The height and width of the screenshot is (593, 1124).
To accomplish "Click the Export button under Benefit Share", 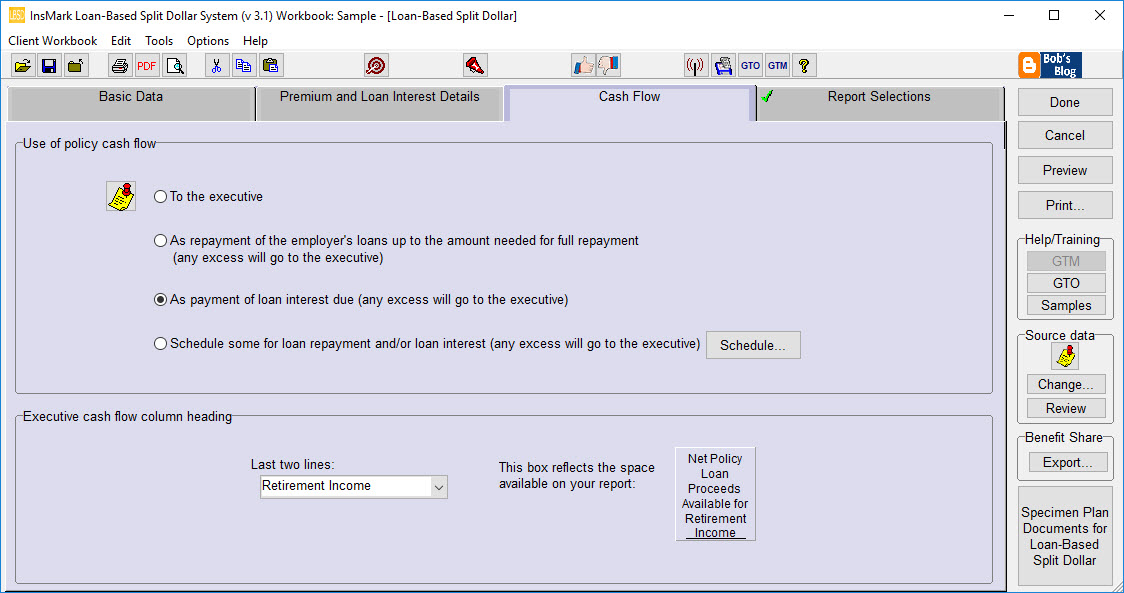I will (1065, 461).
